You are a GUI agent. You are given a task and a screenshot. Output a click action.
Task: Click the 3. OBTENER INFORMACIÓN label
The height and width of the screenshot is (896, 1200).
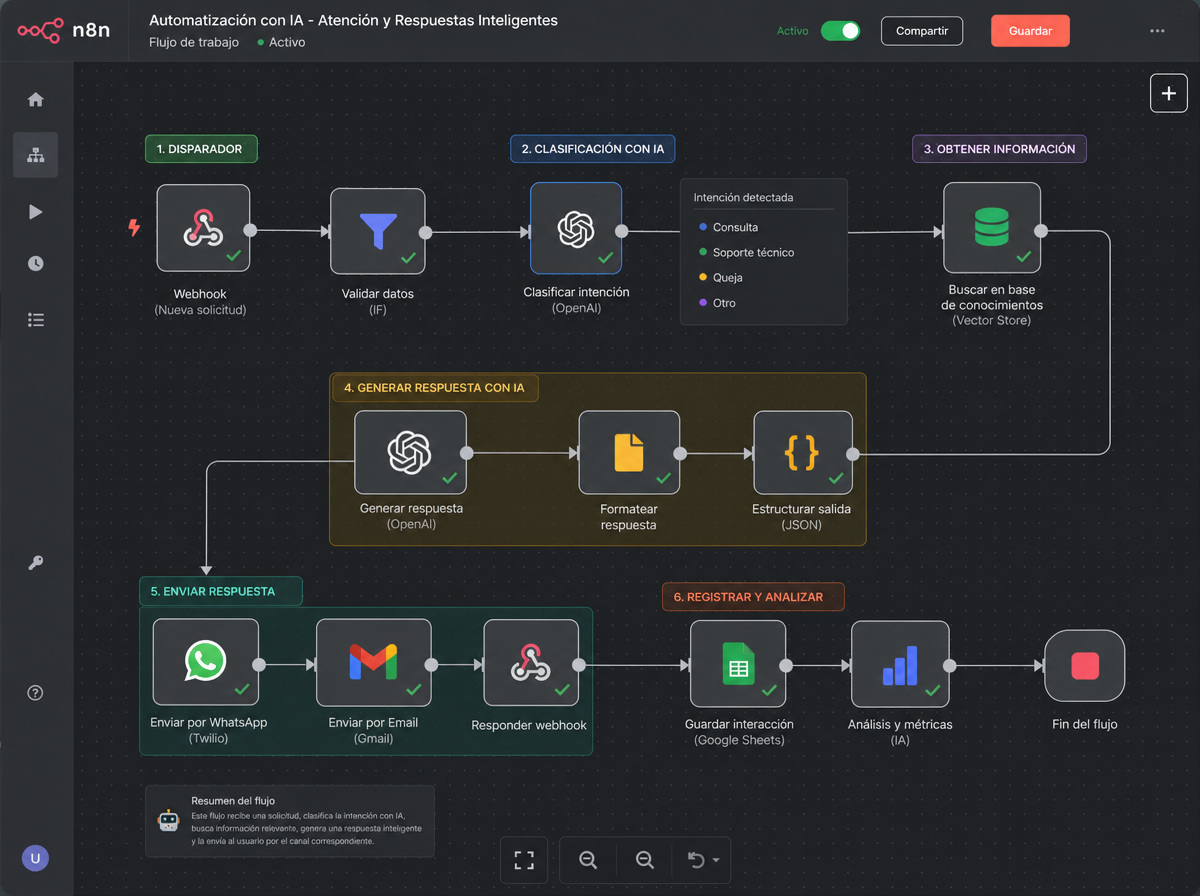coord(999,149)
